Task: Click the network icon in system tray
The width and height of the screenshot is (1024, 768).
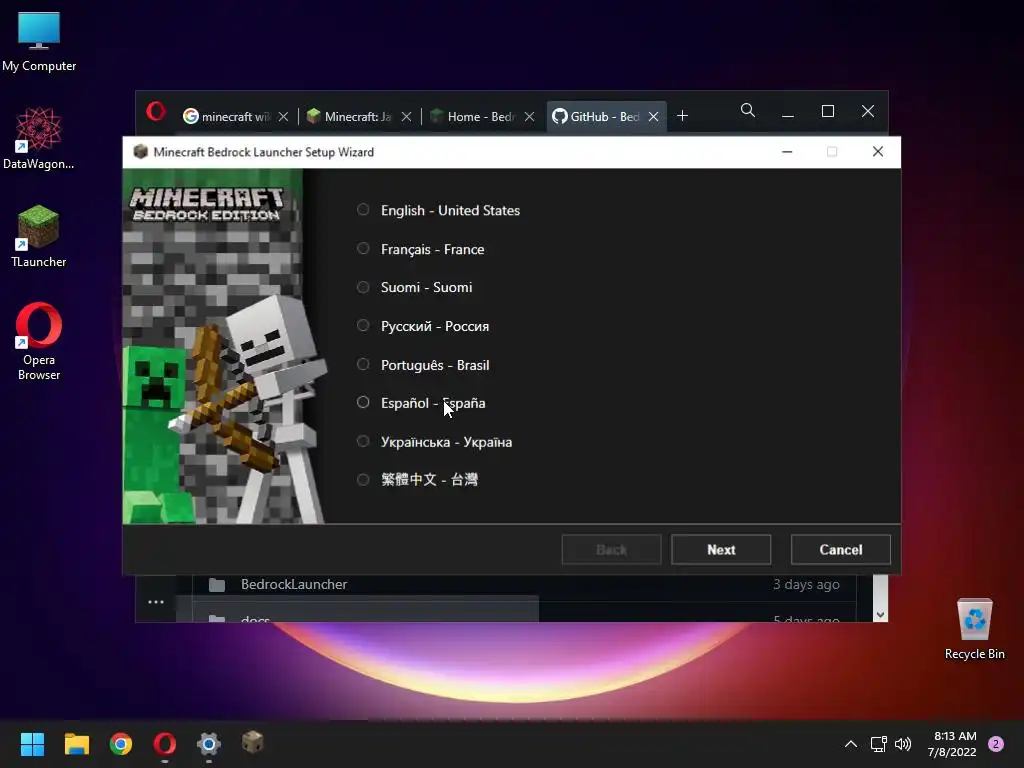Action: 878,744
